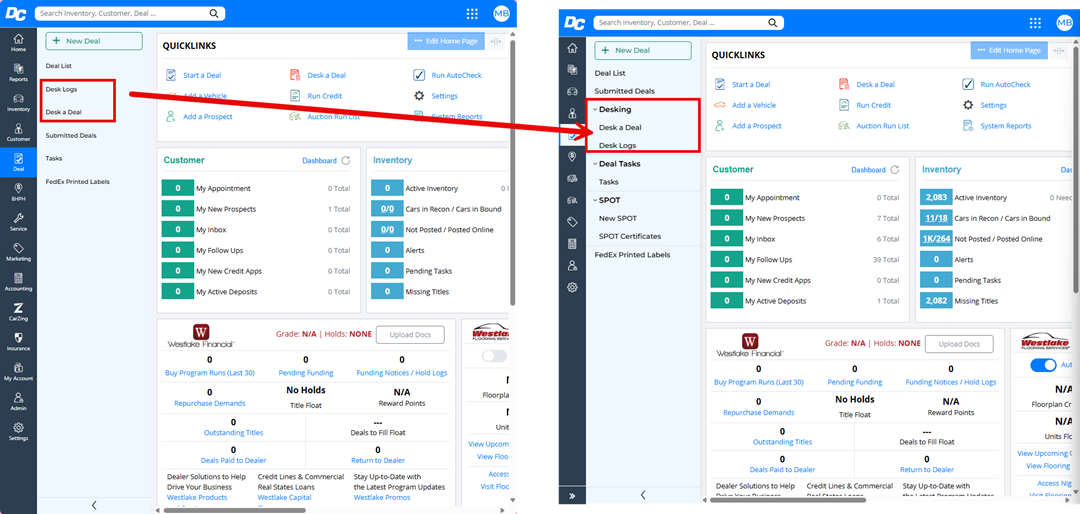Click the 39 Total My Follow Ups value

[885, 260]
